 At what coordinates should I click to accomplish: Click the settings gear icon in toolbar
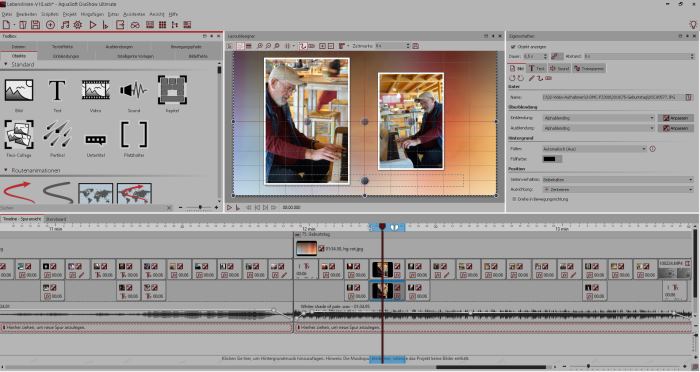point(78,25)
